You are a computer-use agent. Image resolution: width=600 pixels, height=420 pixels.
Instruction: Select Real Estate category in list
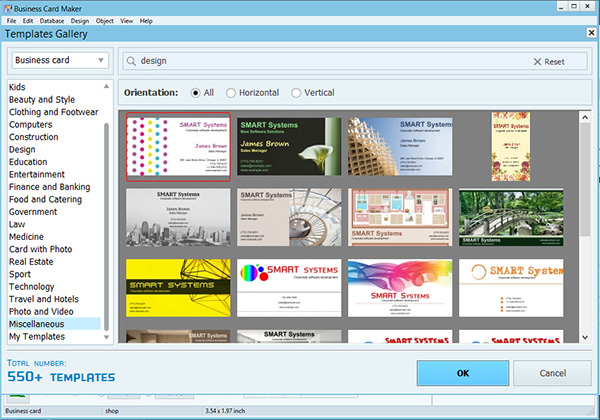click(33, 258)
